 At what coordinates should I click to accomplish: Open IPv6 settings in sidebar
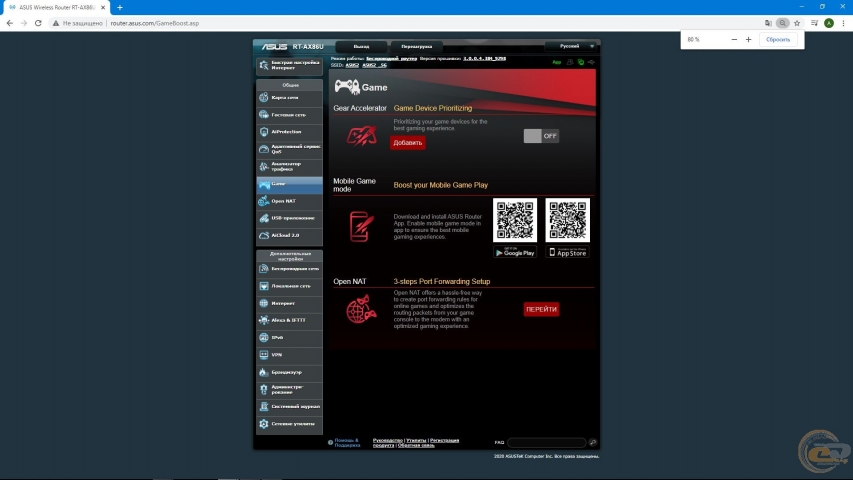tap(289, 337)
